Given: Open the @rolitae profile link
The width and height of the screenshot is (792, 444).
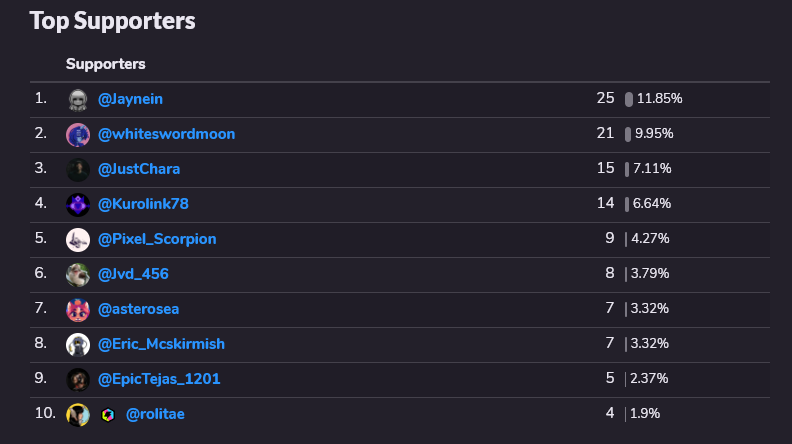Looking at the screenshot, I should [x=155, y=414].
